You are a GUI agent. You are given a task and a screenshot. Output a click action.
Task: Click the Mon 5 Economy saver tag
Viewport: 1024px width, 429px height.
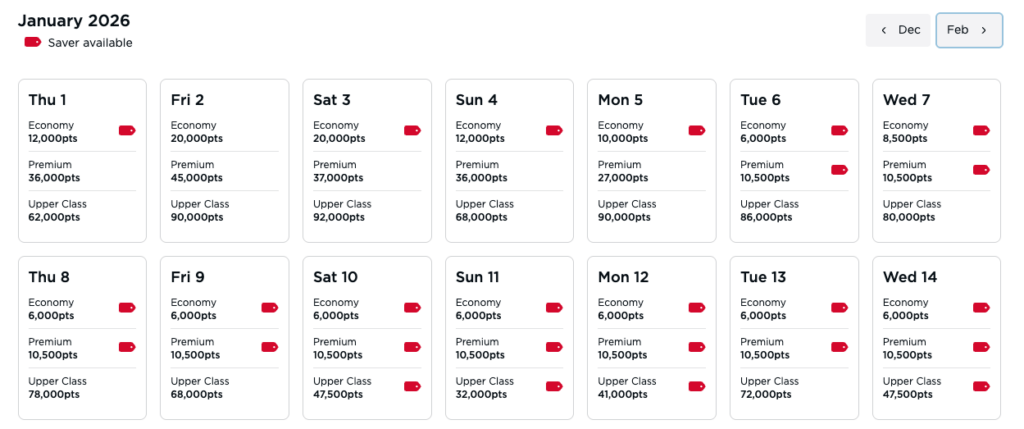click(697, 131)
